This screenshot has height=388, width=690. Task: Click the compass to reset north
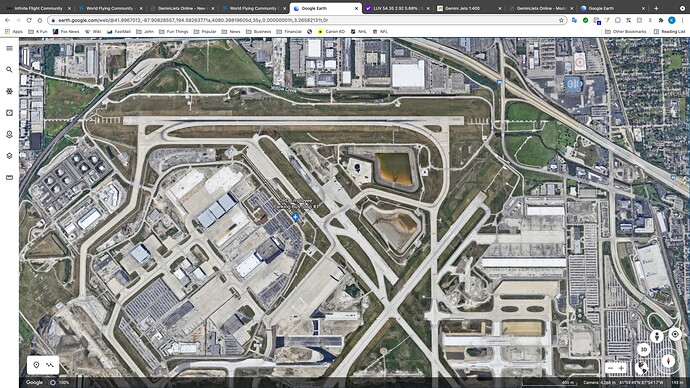tap(668, 361)
